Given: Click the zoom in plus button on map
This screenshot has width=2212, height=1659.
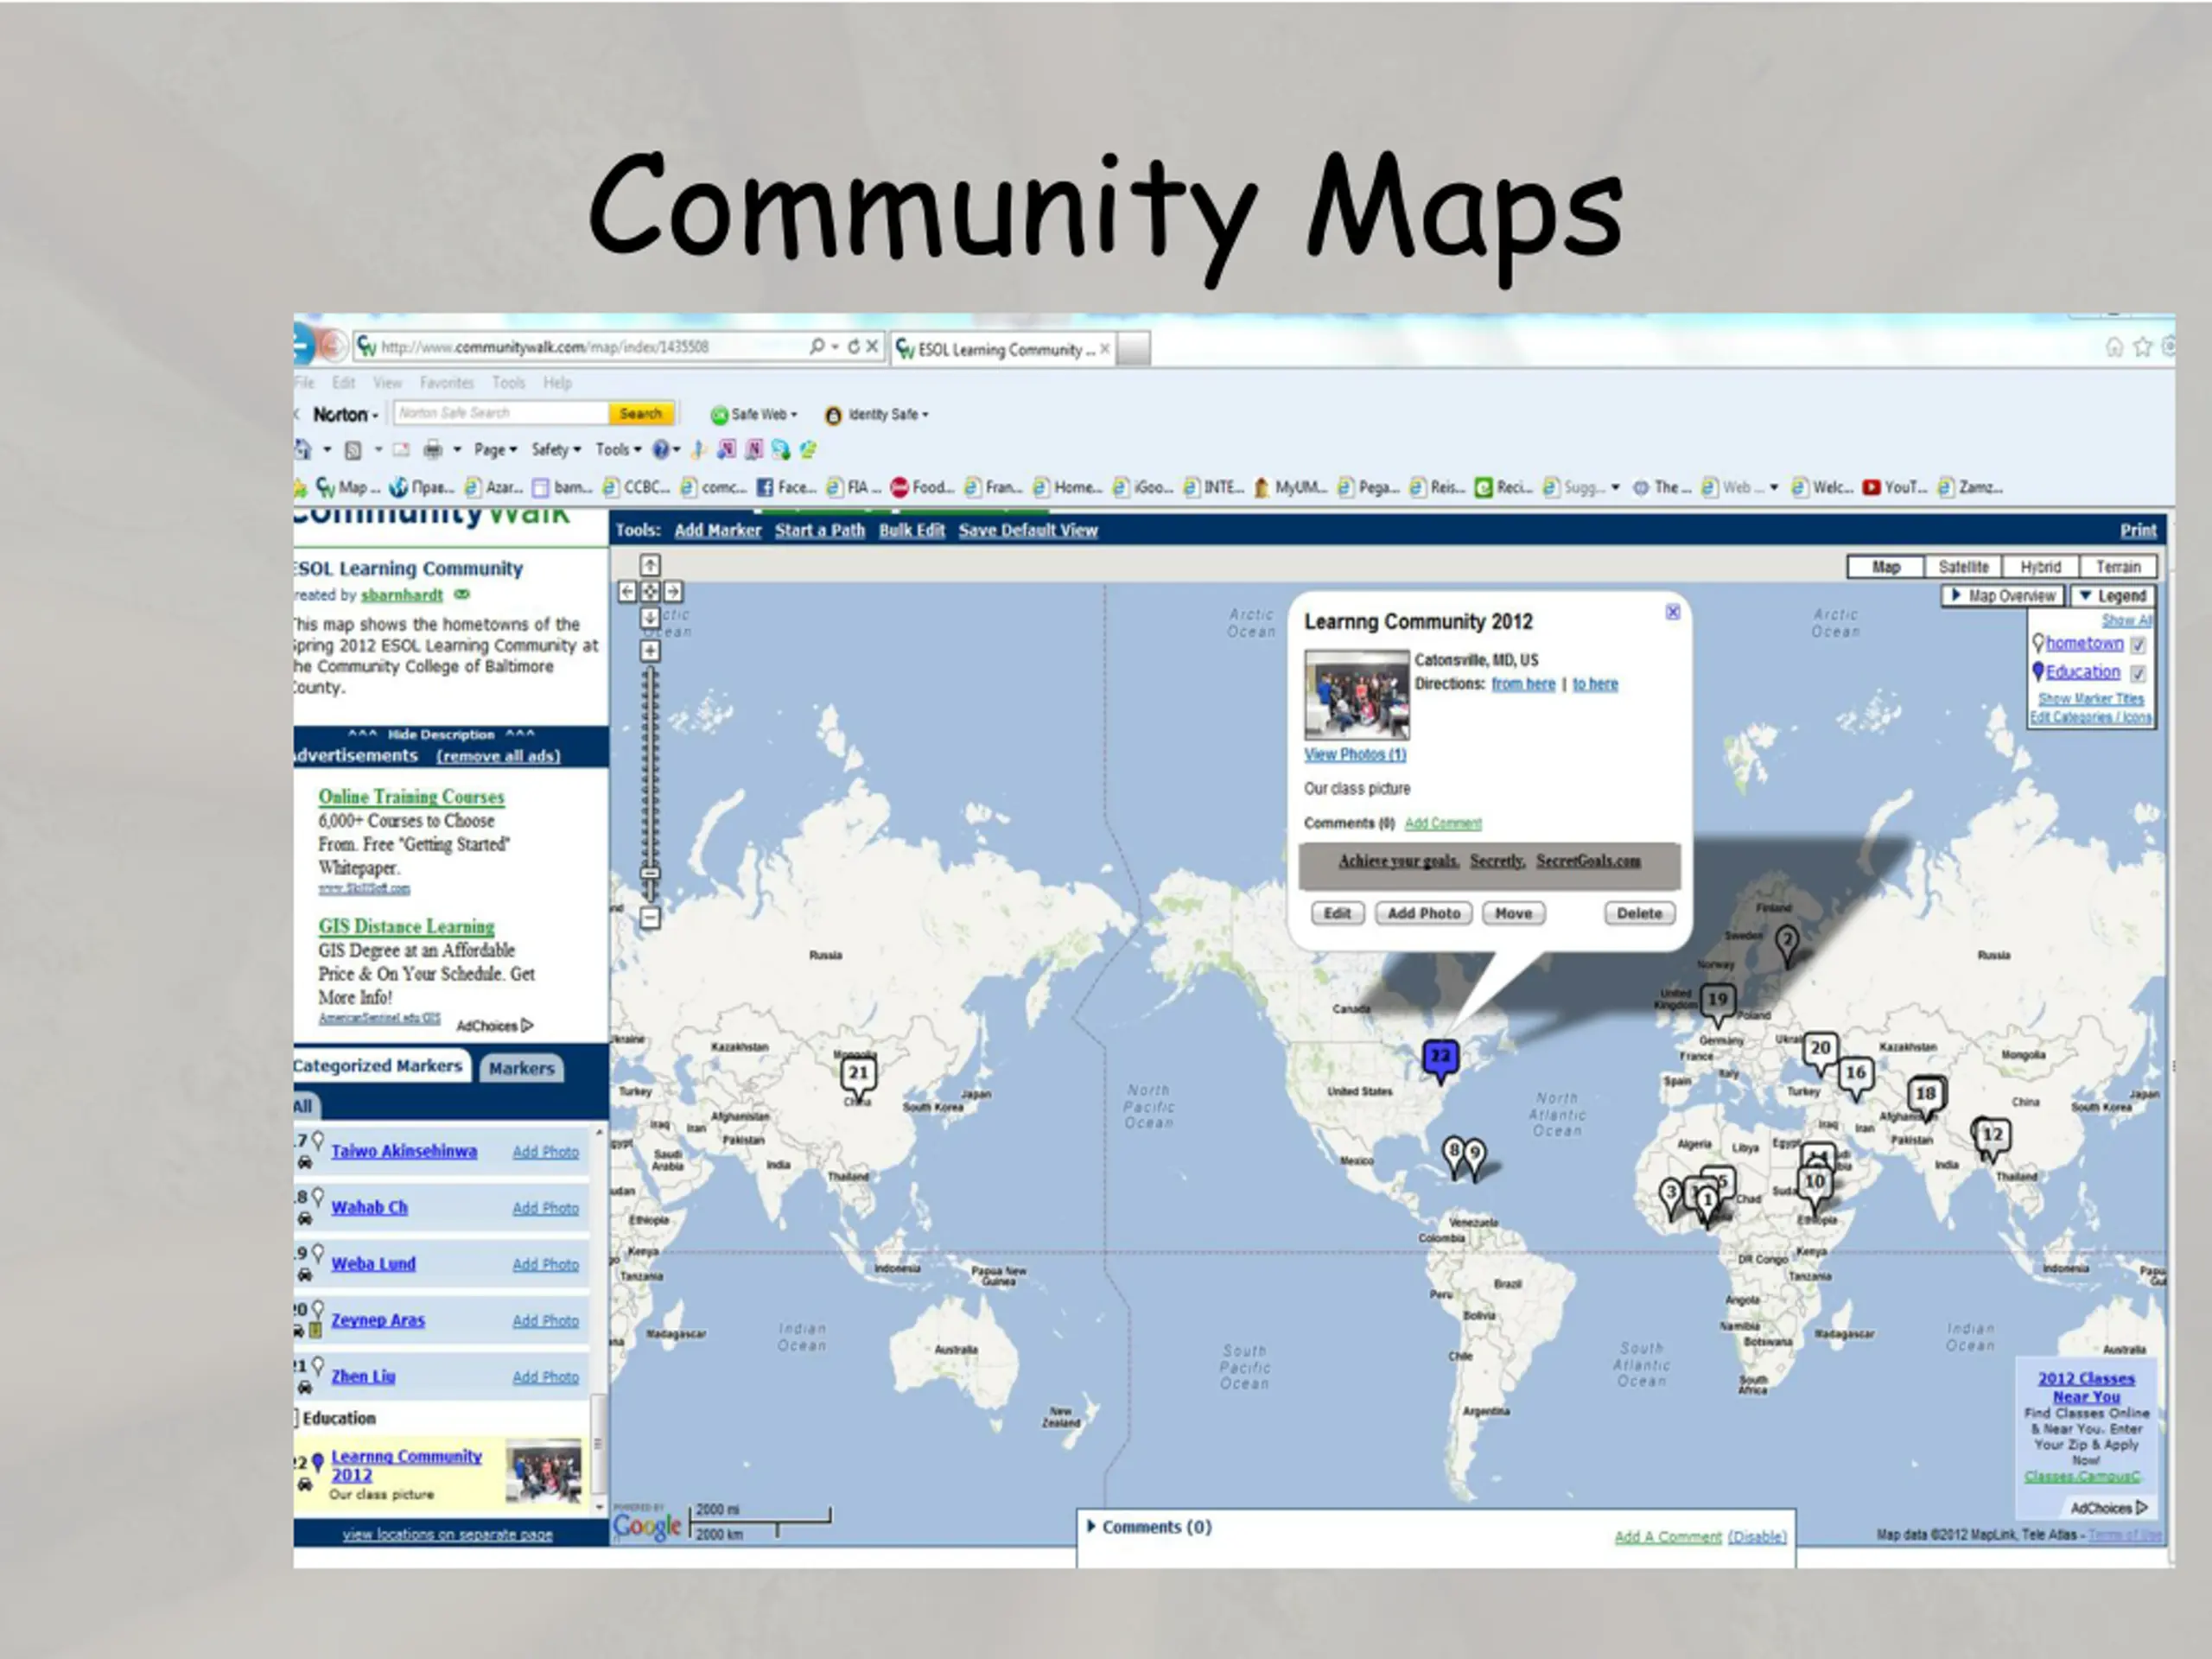Looking at the screenshot, I should tap(650, 651).
